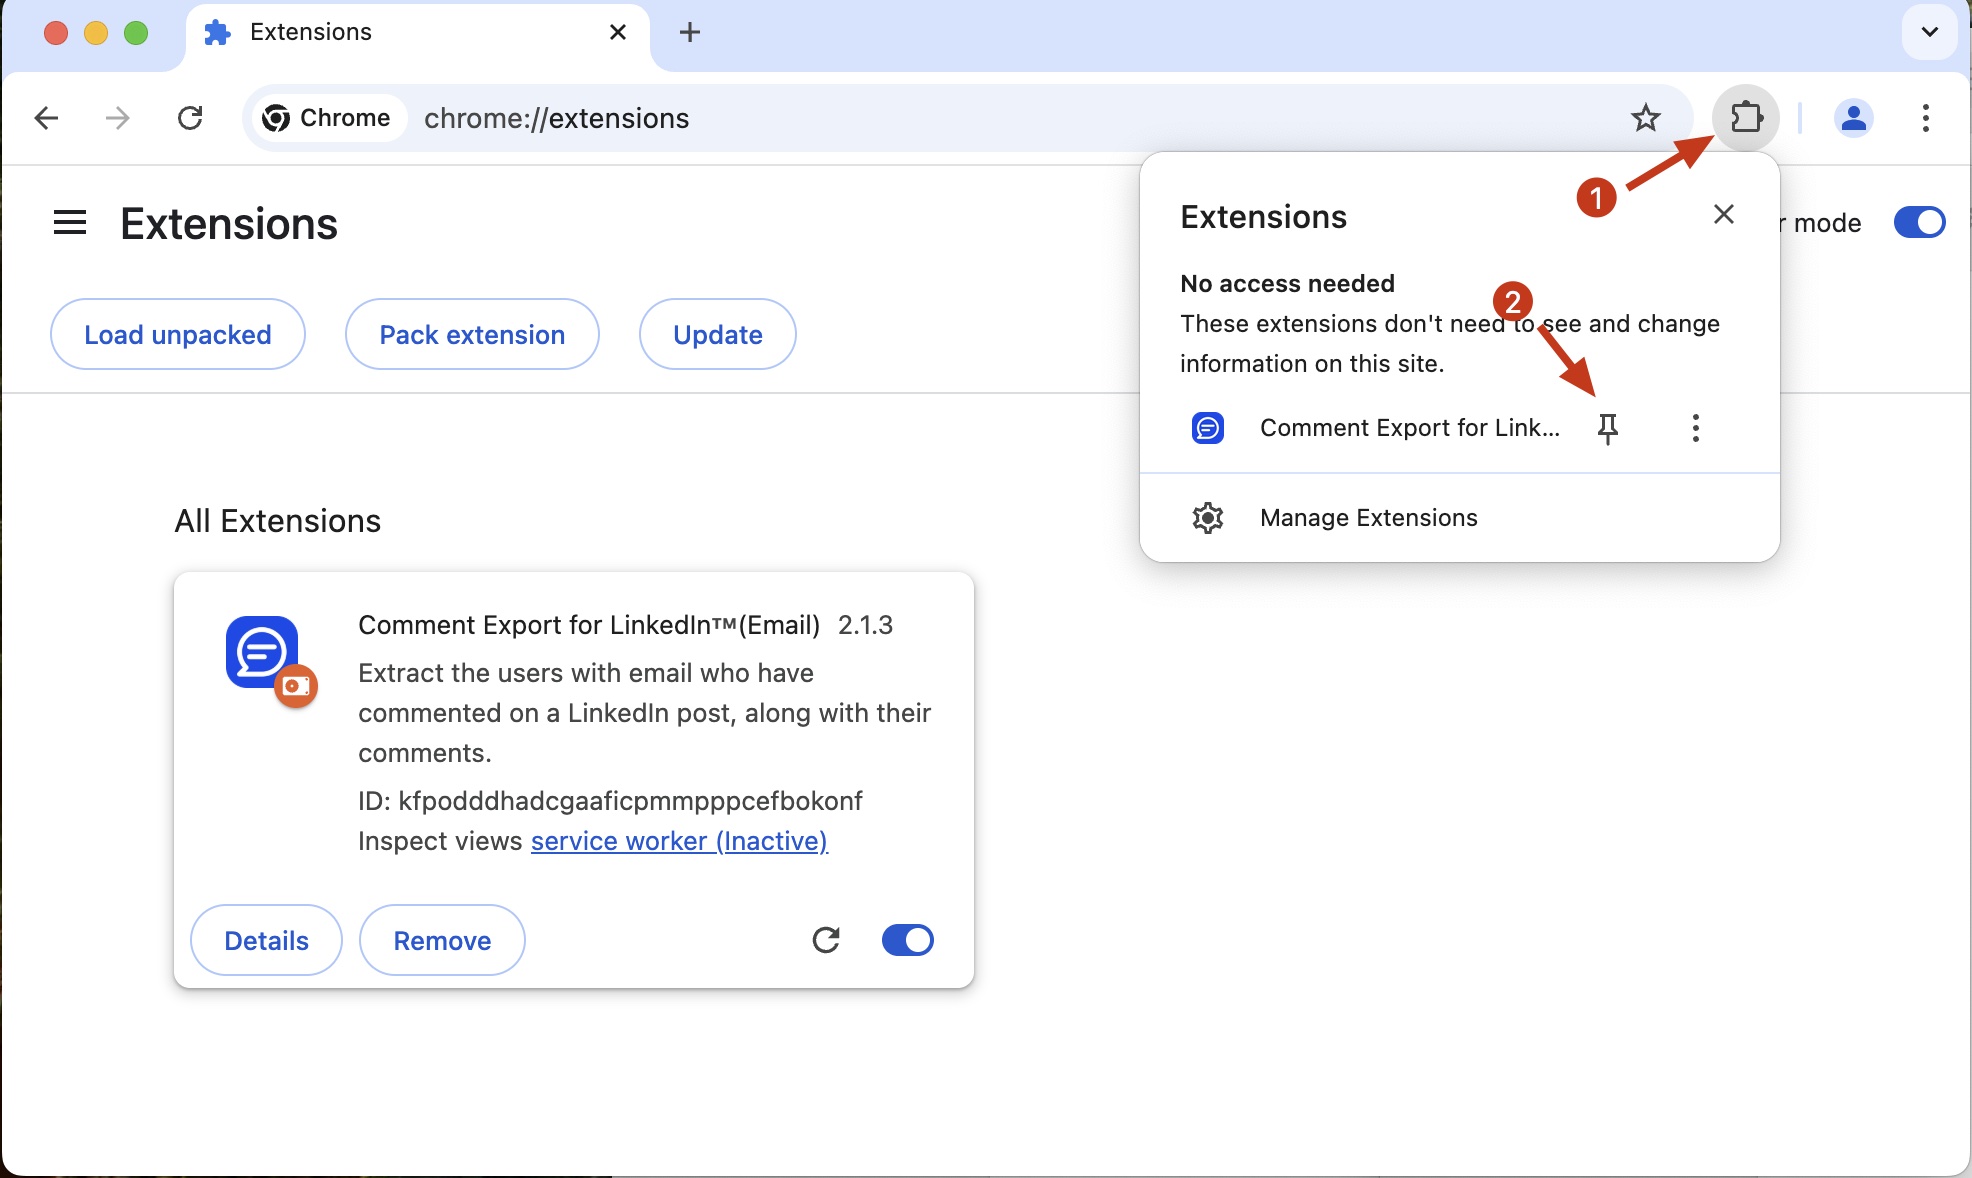Click the yellow macOS minimize button
The height and width of the screenshot is (1178, 1972).
(x=96, y=33)
